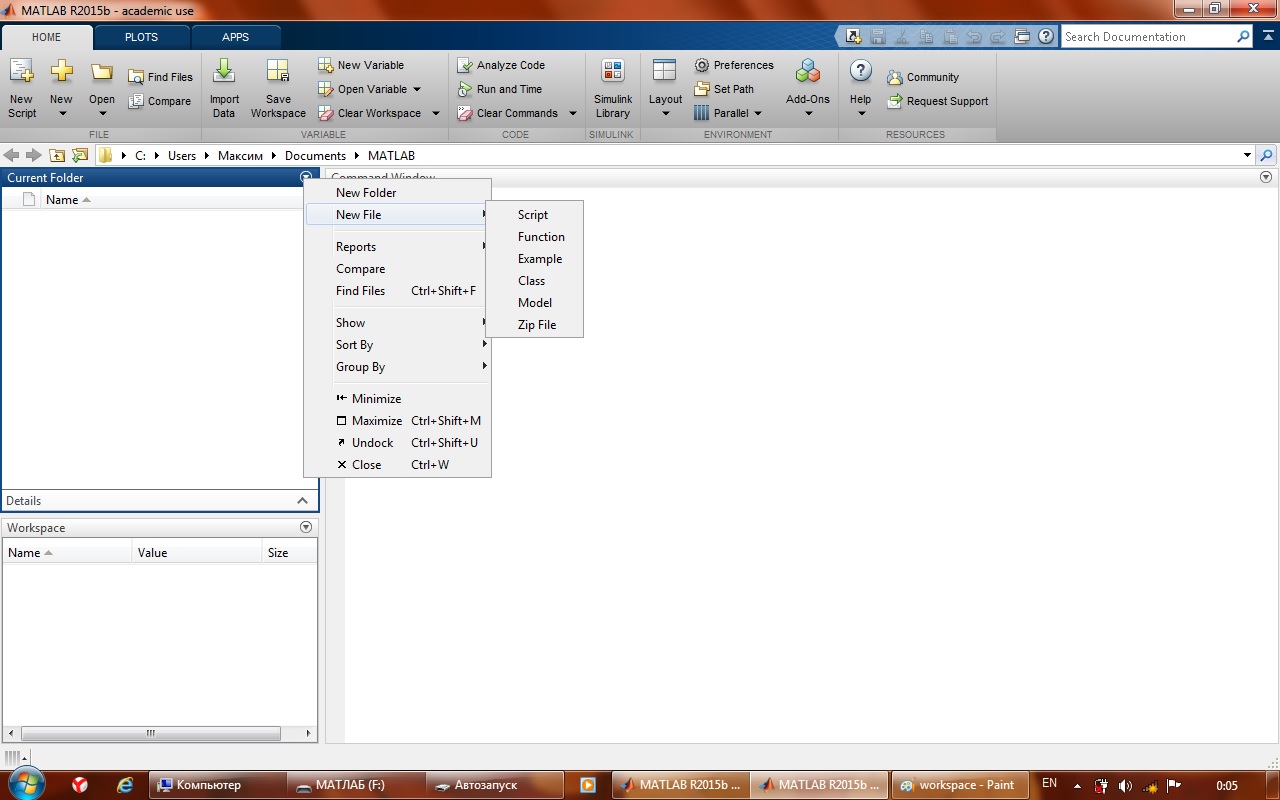Choose New Folder from the context menu
Viewport: 1280px width, 800px height.
pos(397,193)
